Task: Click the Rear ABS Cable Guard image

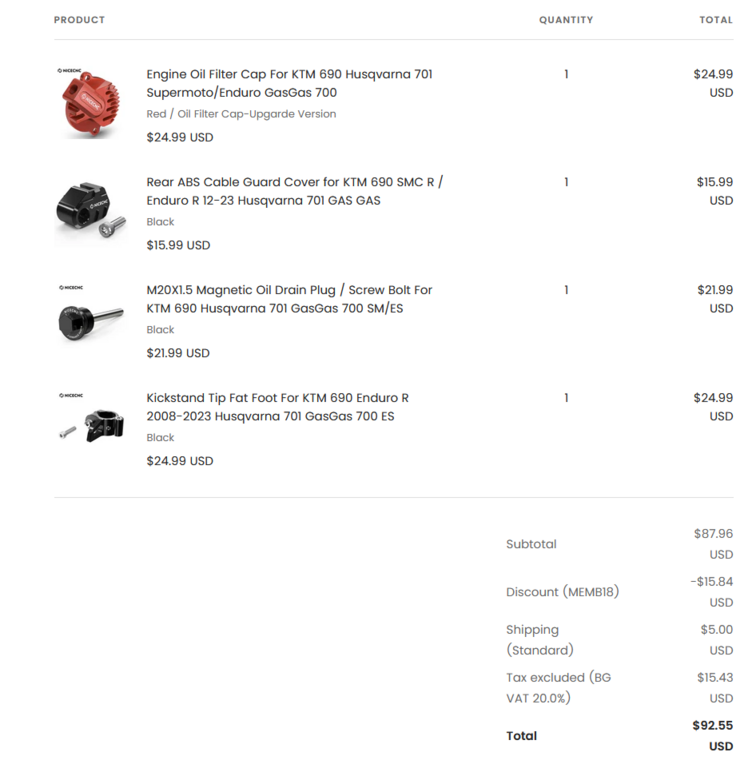Action: pos(90,212)
